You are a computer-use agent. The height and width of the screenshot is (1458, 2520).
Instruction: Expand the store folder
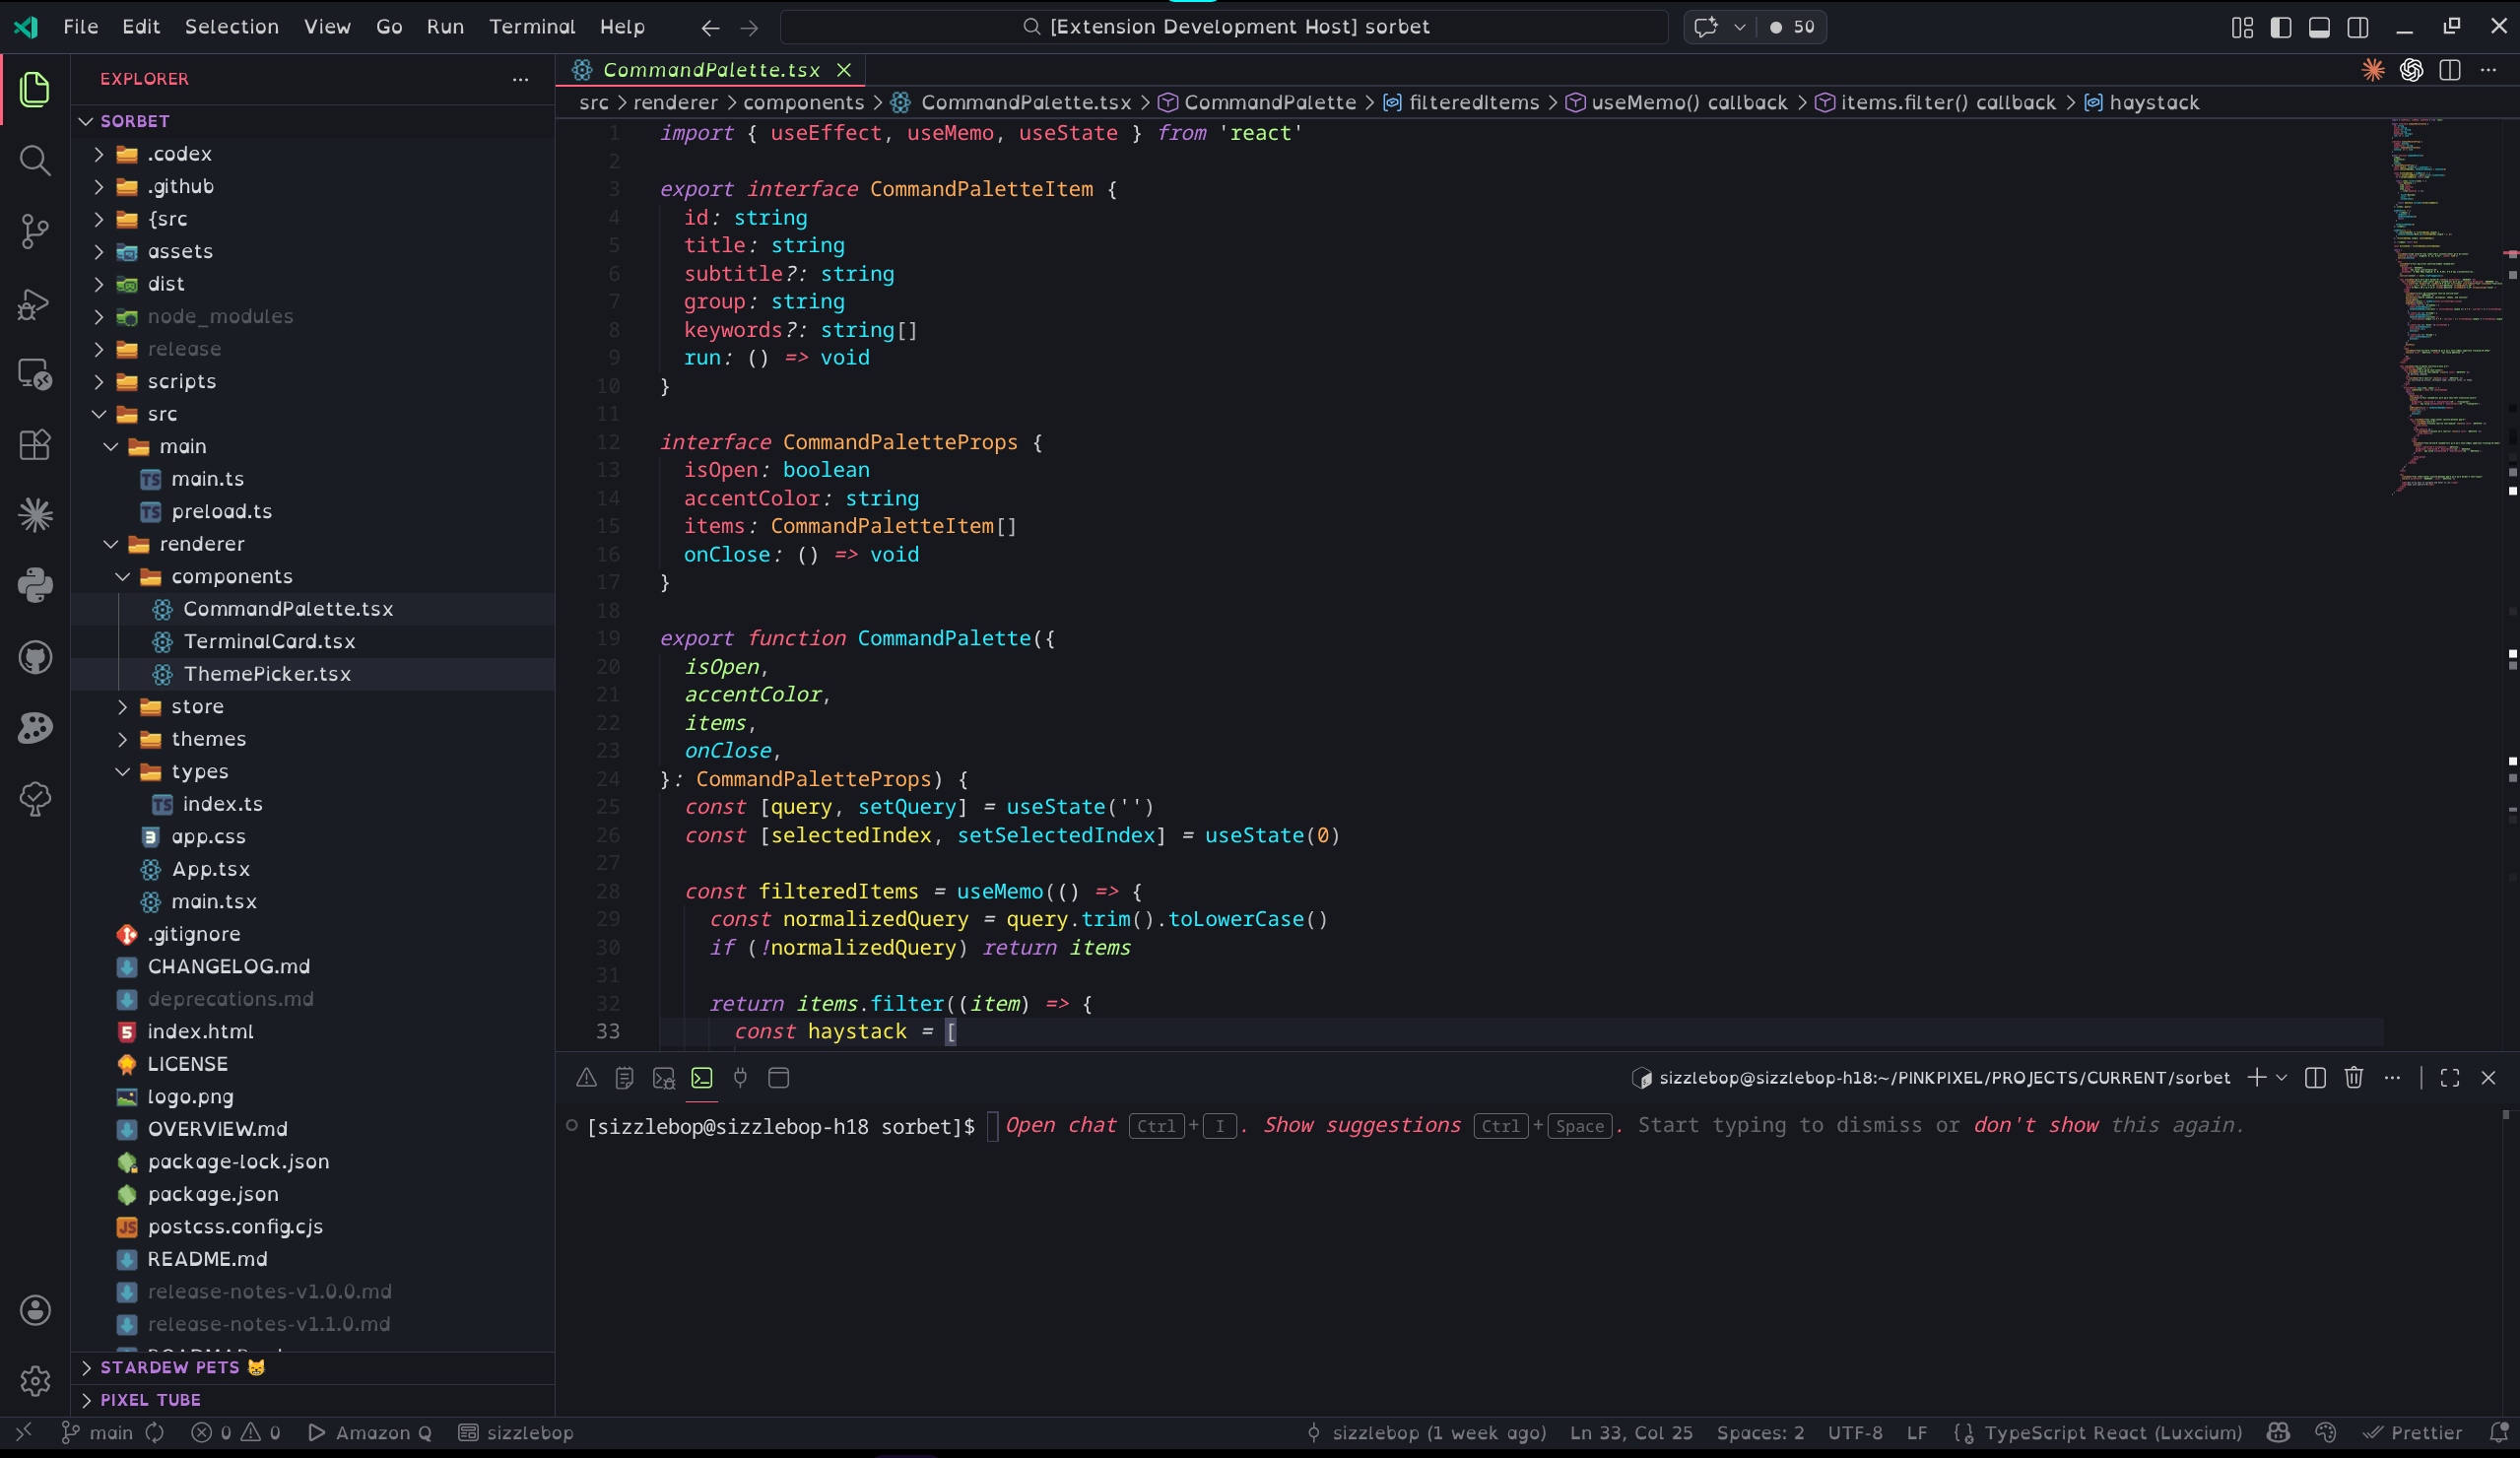[197, 706]
